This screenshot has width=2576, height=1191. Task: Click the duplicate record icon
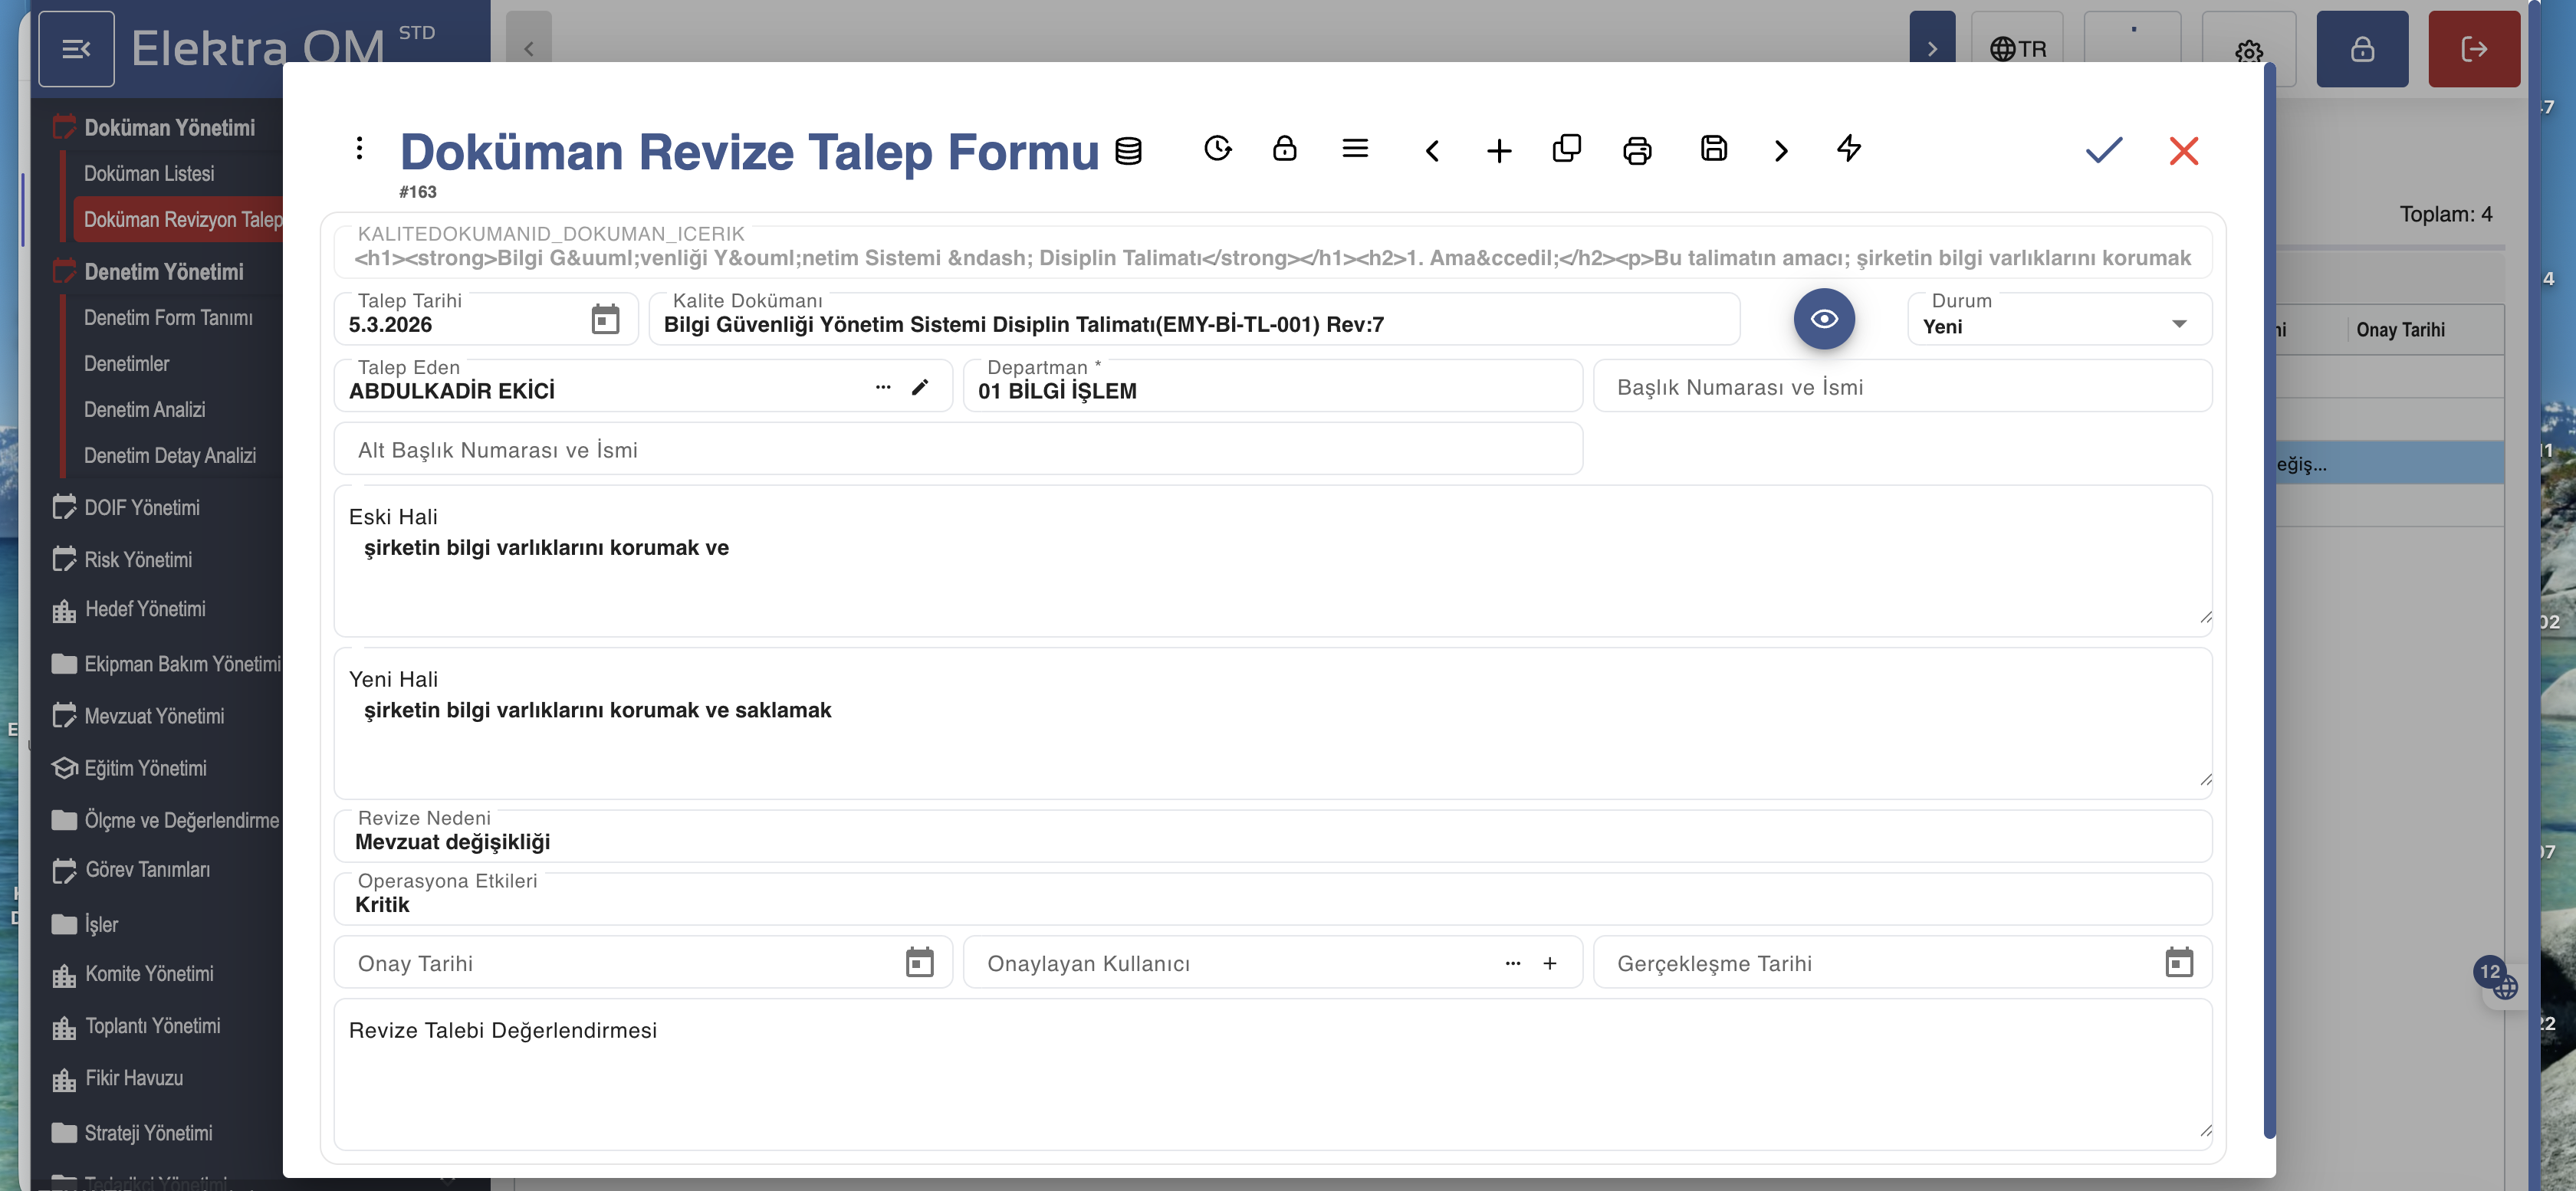coord(1566,149)
